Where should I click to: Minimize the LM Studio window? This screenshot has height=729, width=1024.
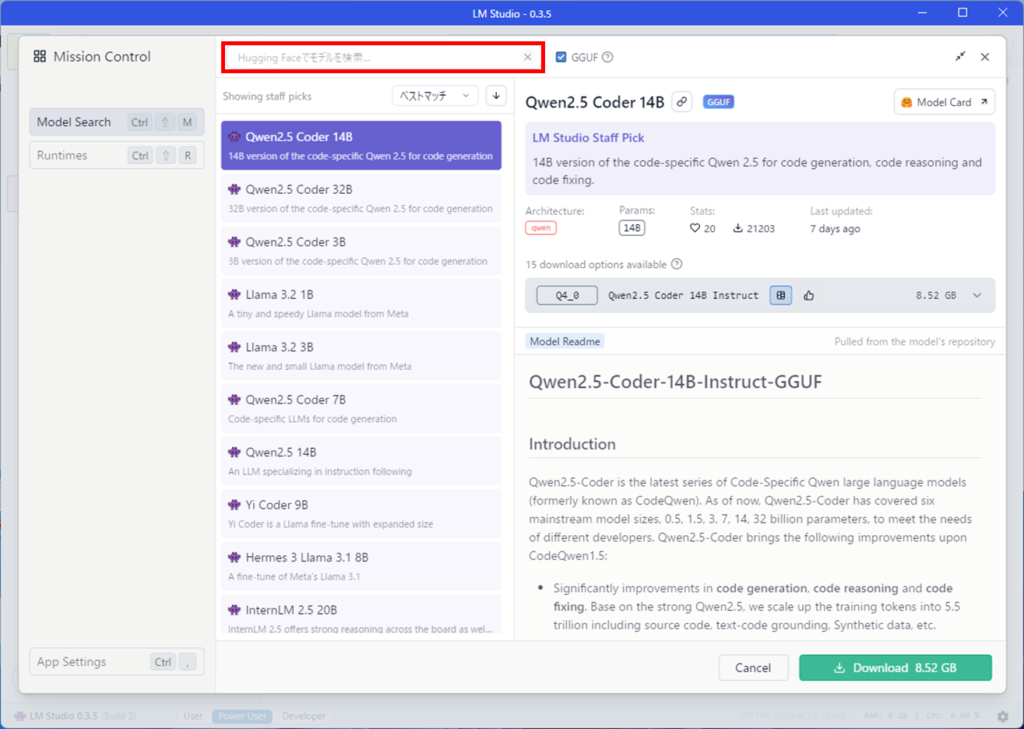click(922, 12)
